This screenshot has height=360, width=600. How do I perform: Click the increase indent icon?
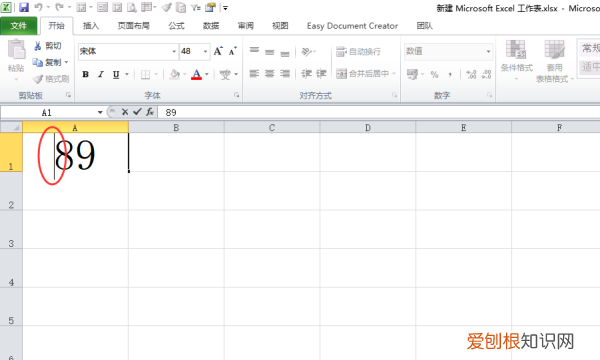(321, 73)
